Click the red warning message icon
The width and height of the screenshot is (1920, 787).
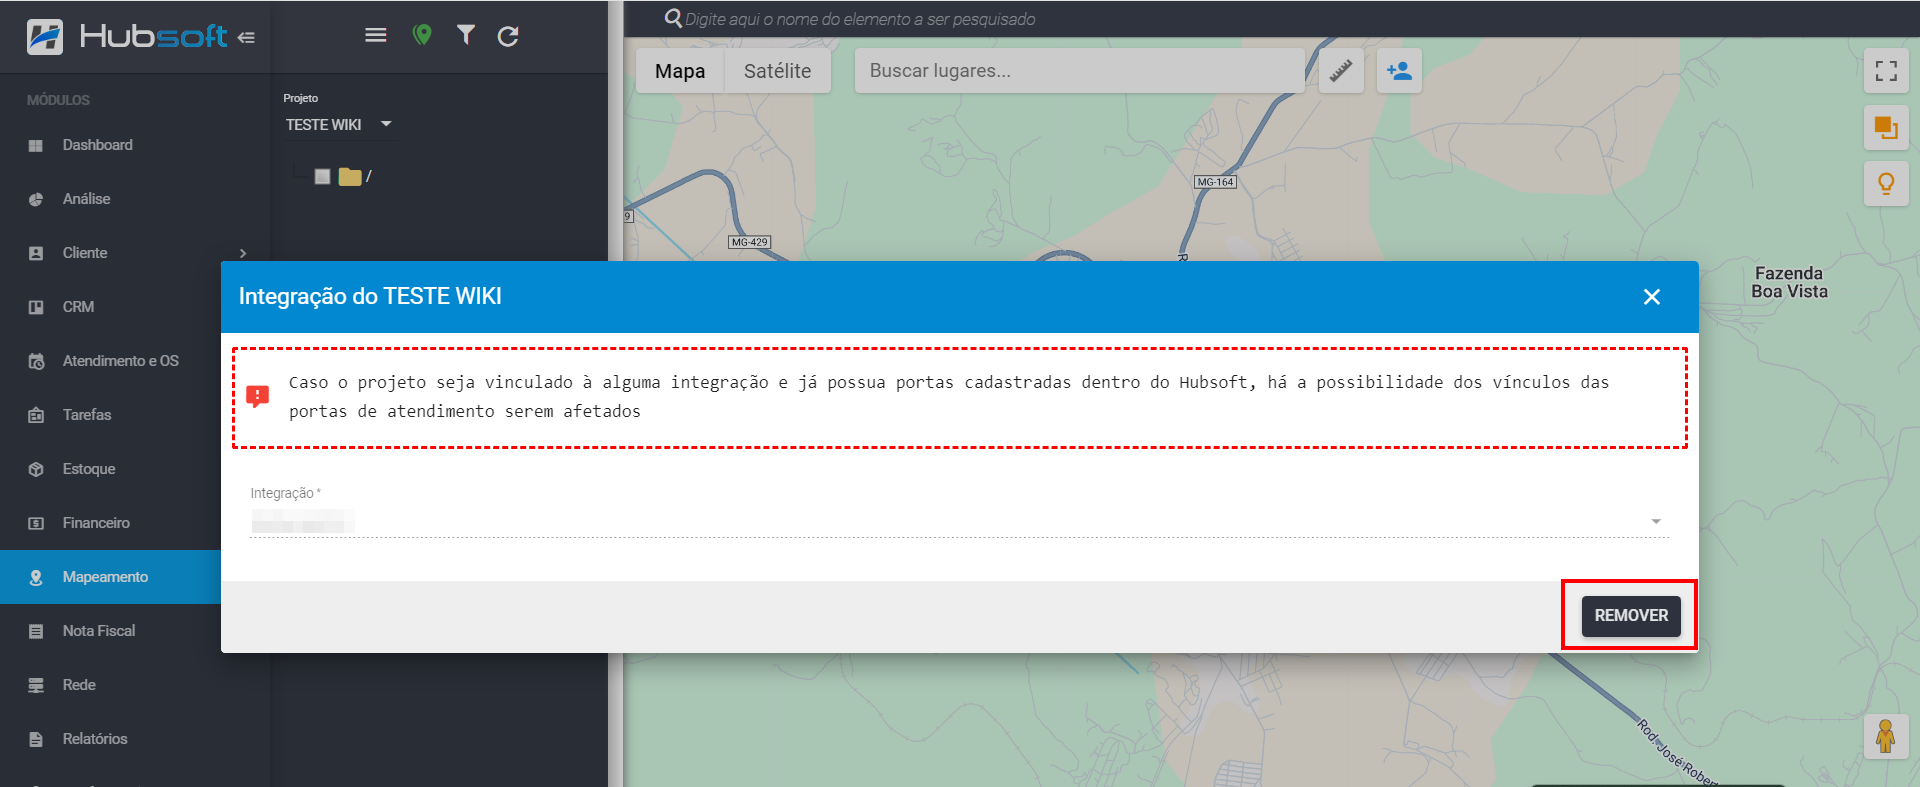pyautogui.click(x=258, y=397)
